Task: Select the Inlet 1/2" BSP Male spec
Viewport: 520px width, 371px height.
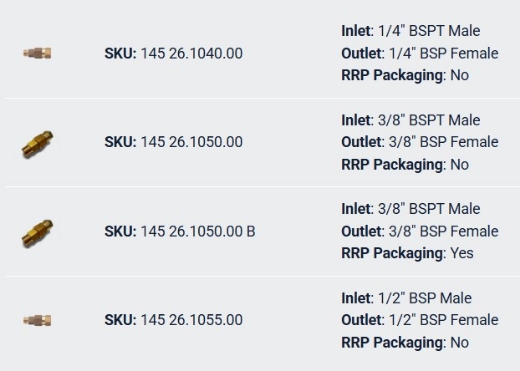Action: pos(406,298)
